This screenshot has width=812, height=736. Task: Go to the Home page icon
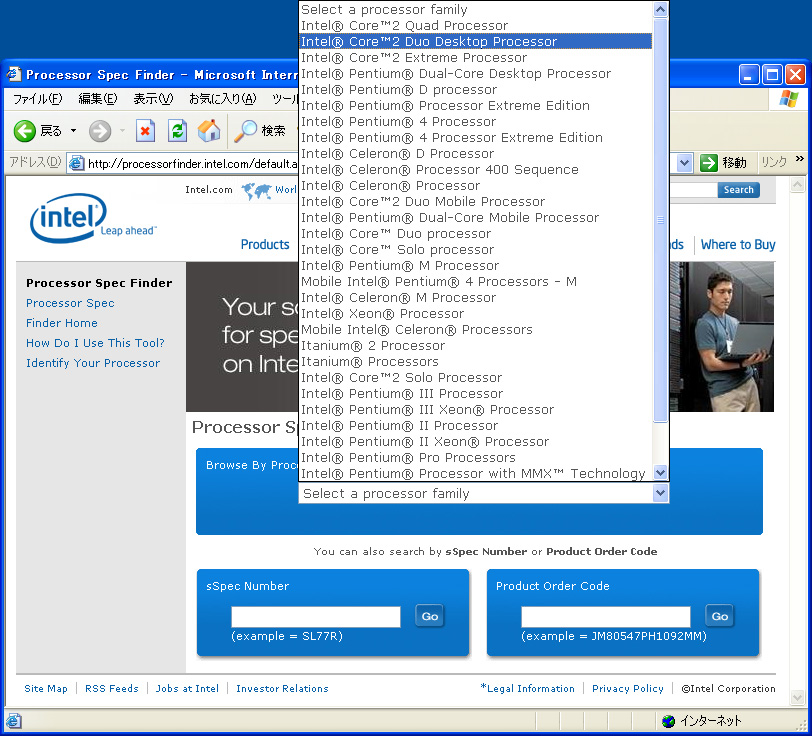[x=209, y=131]
